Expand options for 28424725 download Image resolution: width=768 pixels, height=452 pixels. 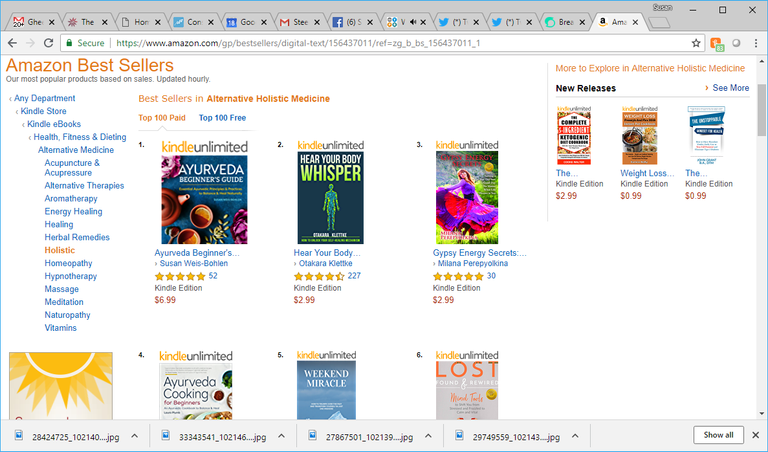[135, 436]
